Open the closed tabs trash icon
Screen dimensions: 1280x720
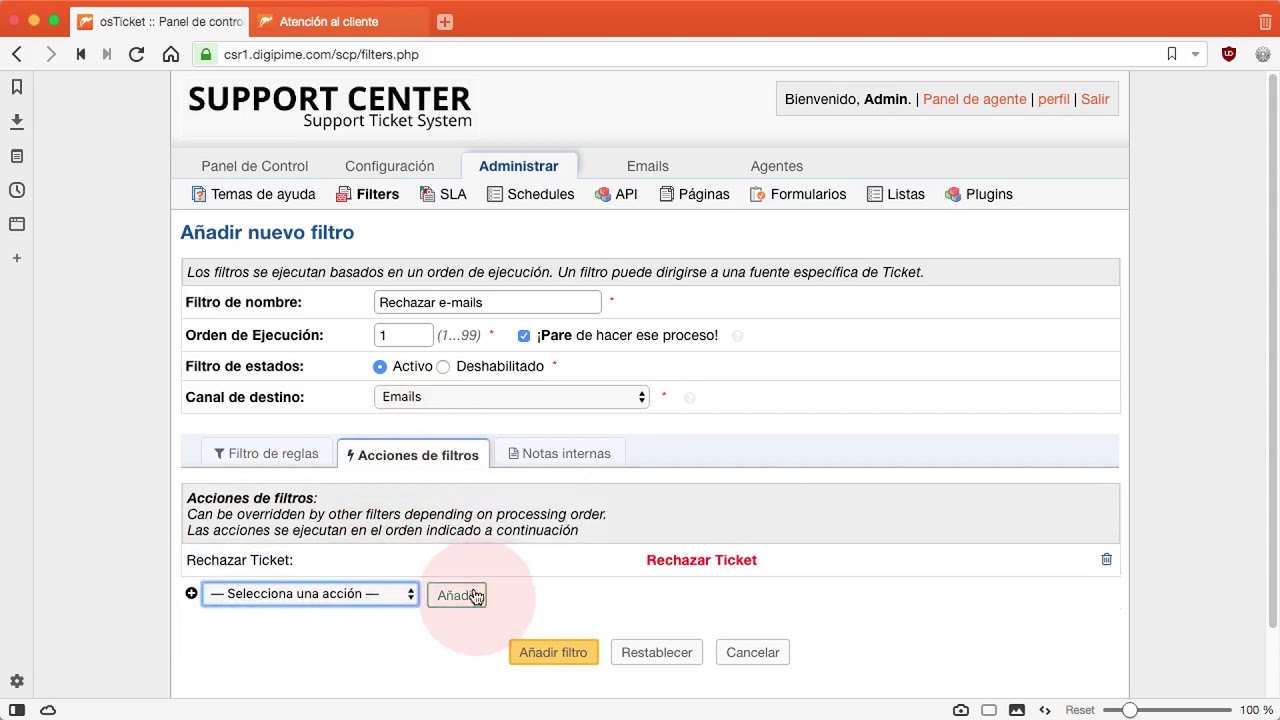(x=1265, y=21)
